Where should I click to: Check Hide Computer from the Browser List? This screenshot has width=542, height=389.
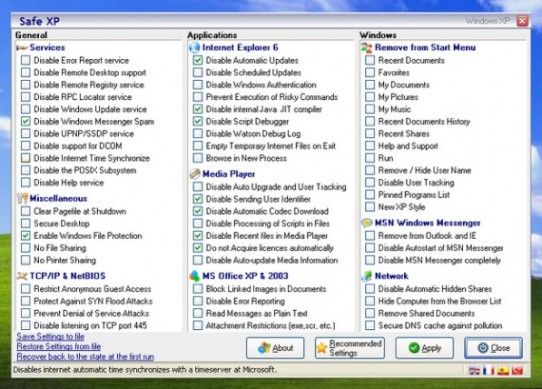tap(370, 301)
